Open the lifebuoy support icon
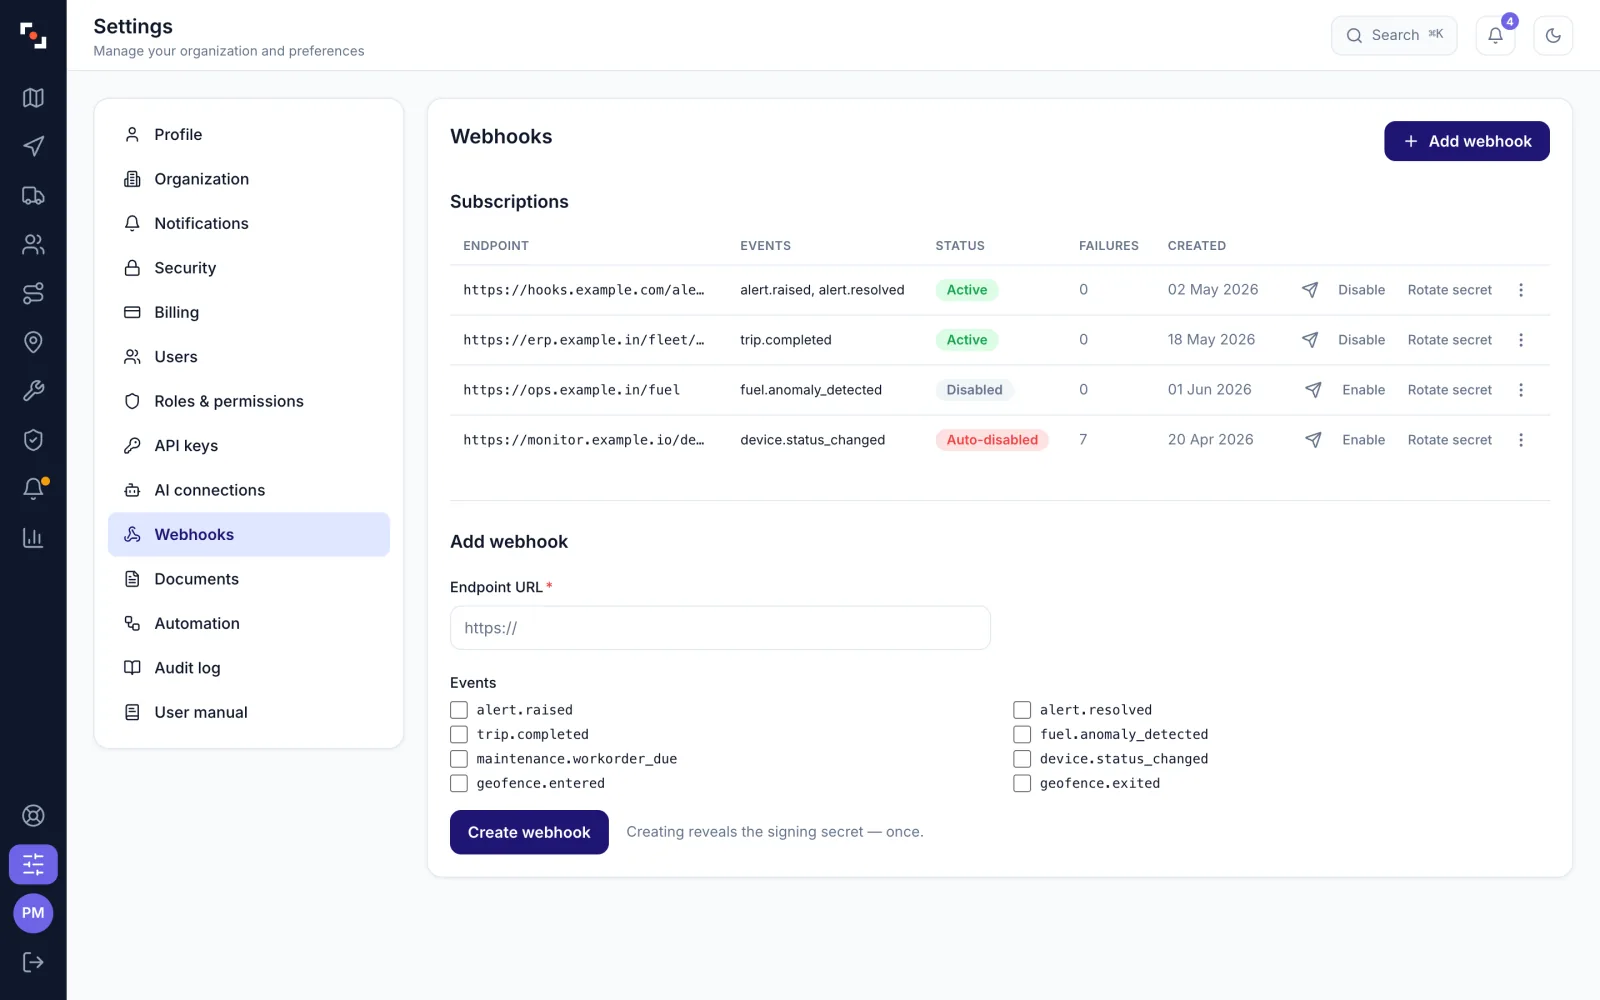This screenshot has width=1600, height=1000. tap(33, 816)
